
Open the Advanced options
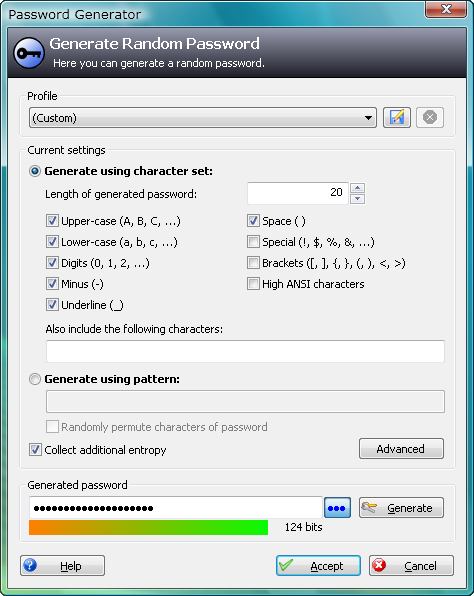pos(401,449)
